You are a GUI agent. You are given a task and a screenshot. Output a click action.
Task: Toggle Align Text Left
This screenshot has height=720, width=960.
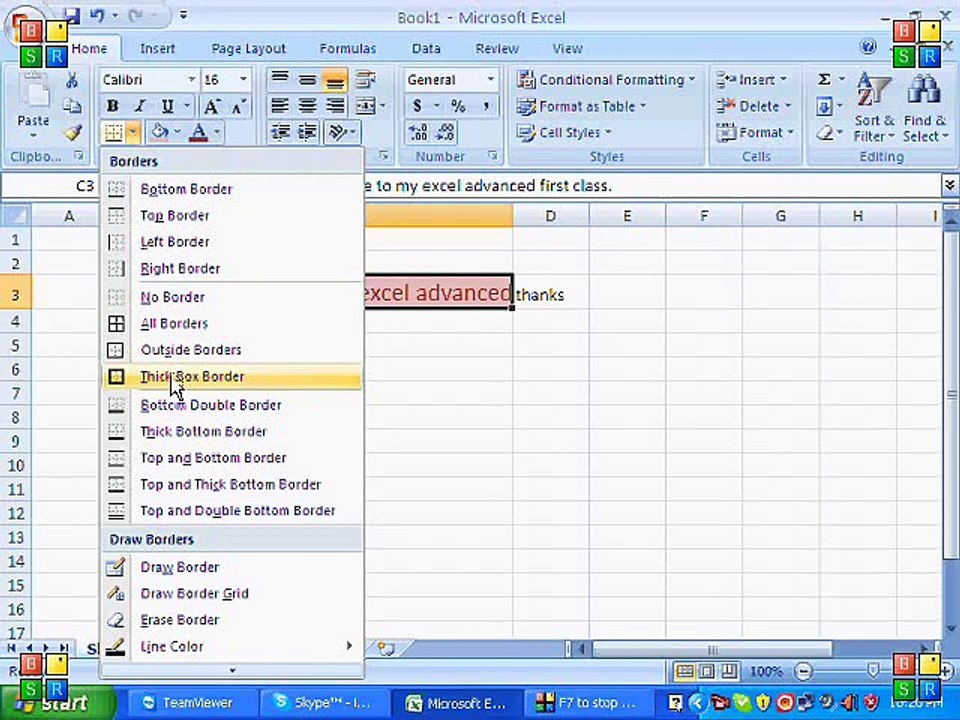click(280, 106)
